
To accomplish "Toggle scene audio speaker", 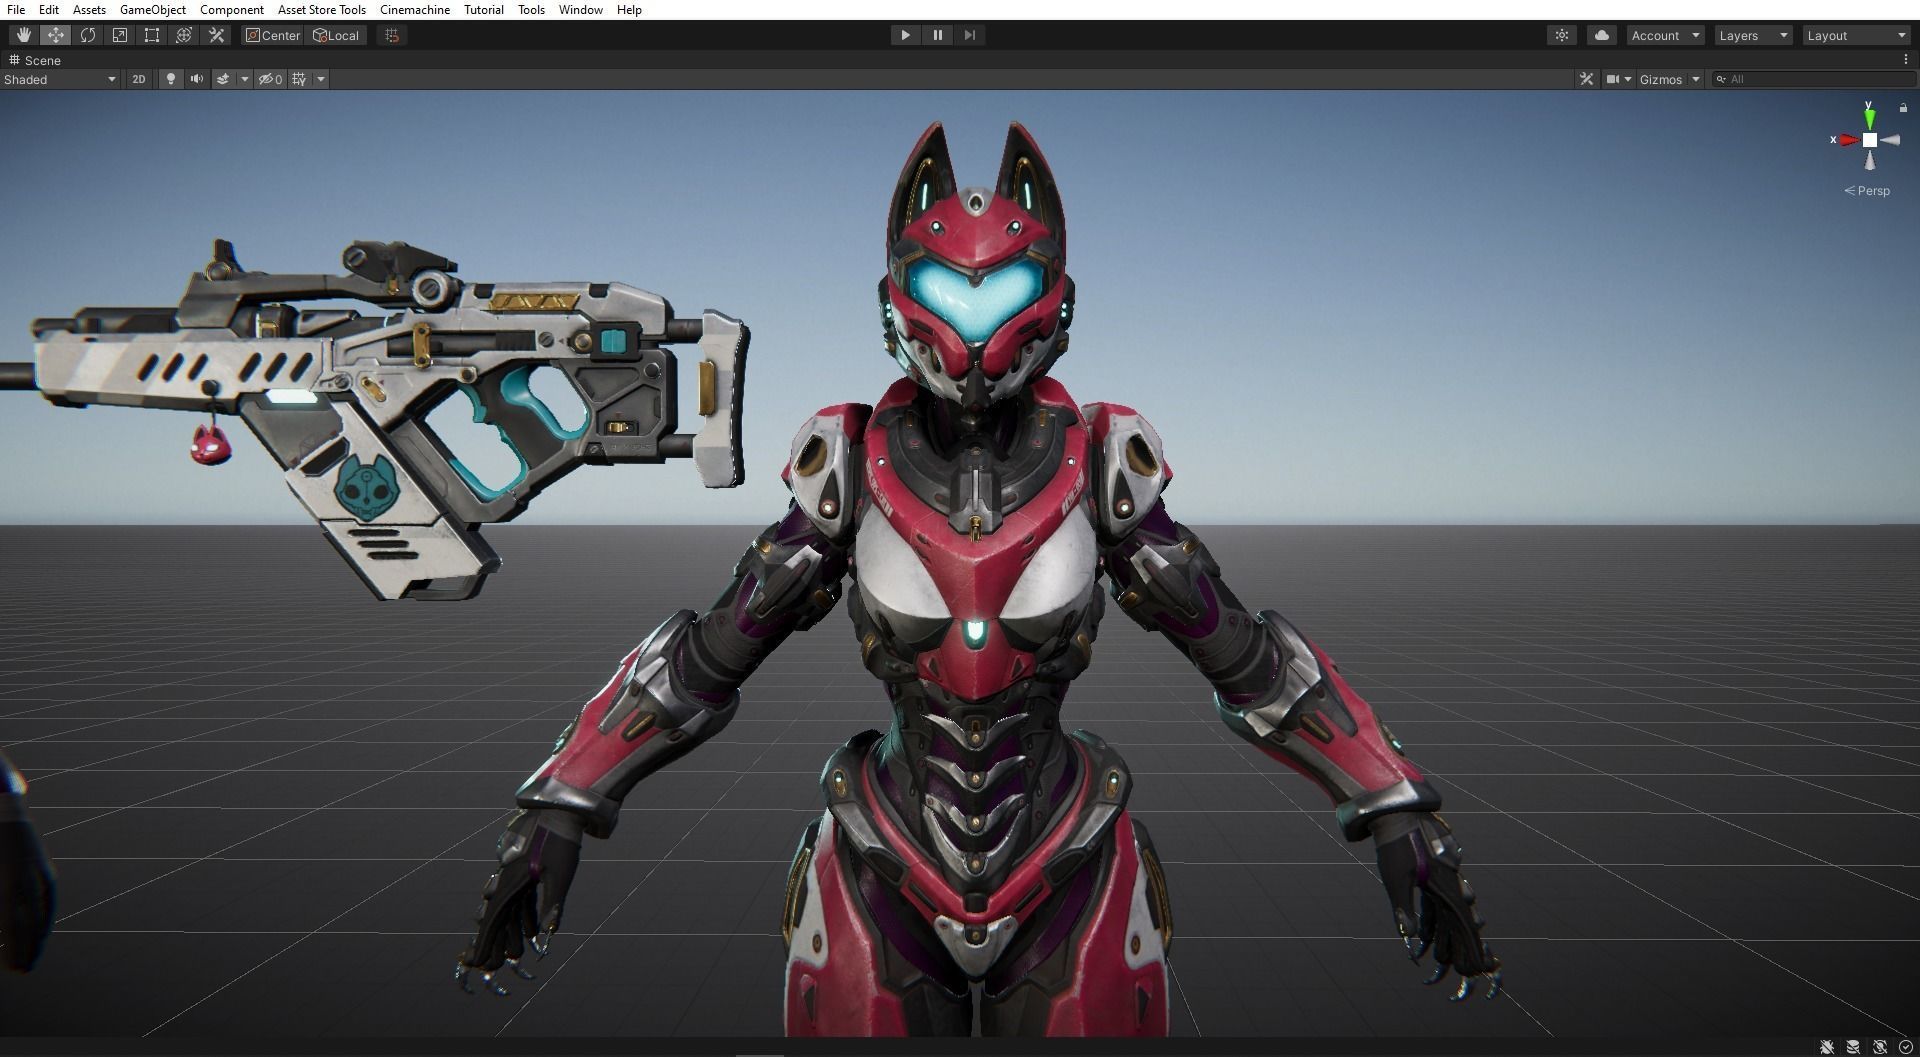I will (197, 79).
